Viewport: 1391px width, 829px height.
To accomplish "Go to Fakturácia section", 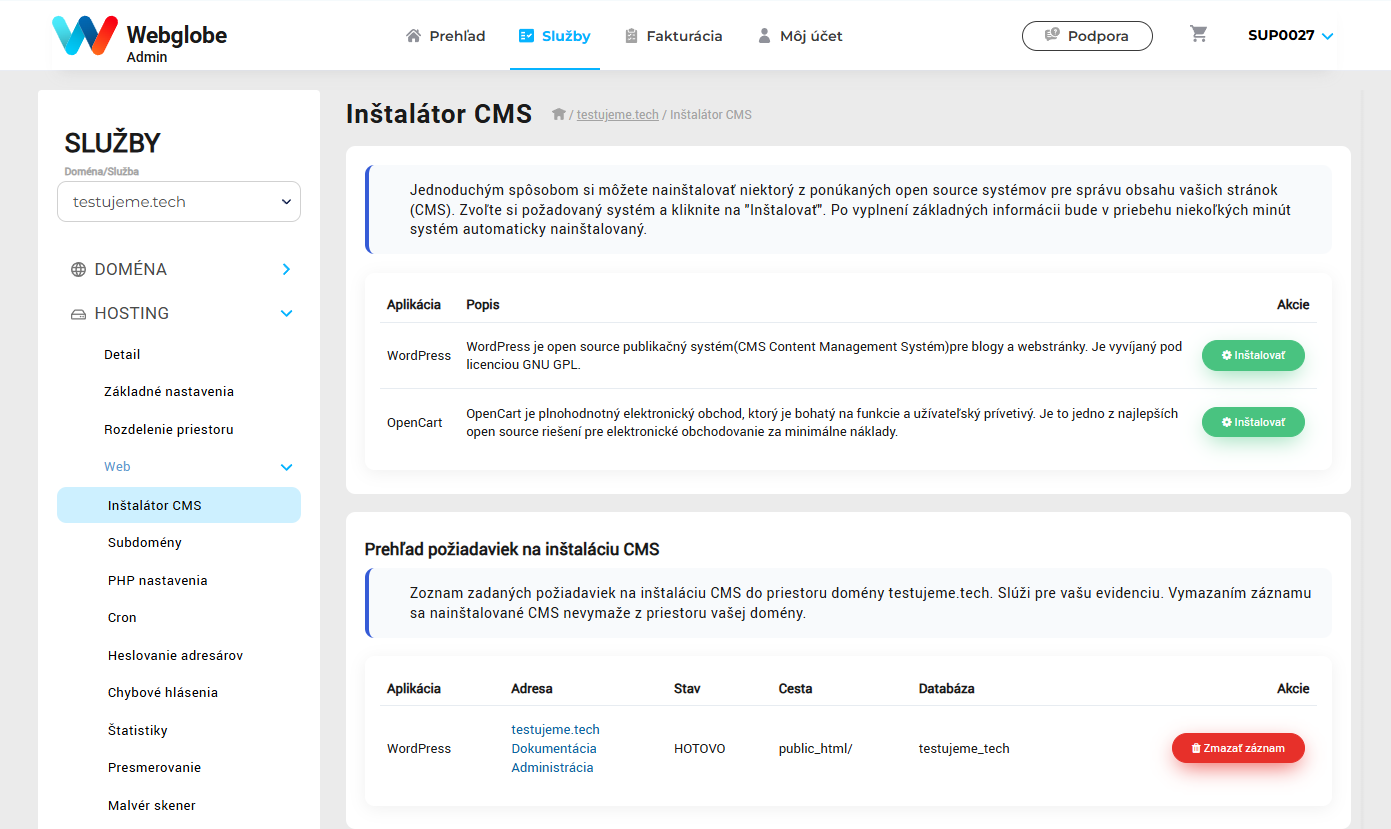I will (673, 36).
